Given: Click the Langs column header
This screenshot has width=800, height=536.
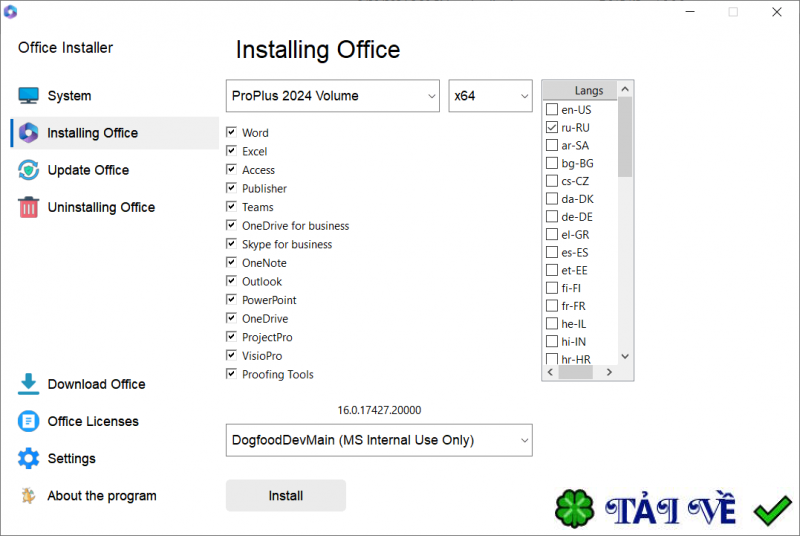Looking at the screenshot, I should click(580, 90).
